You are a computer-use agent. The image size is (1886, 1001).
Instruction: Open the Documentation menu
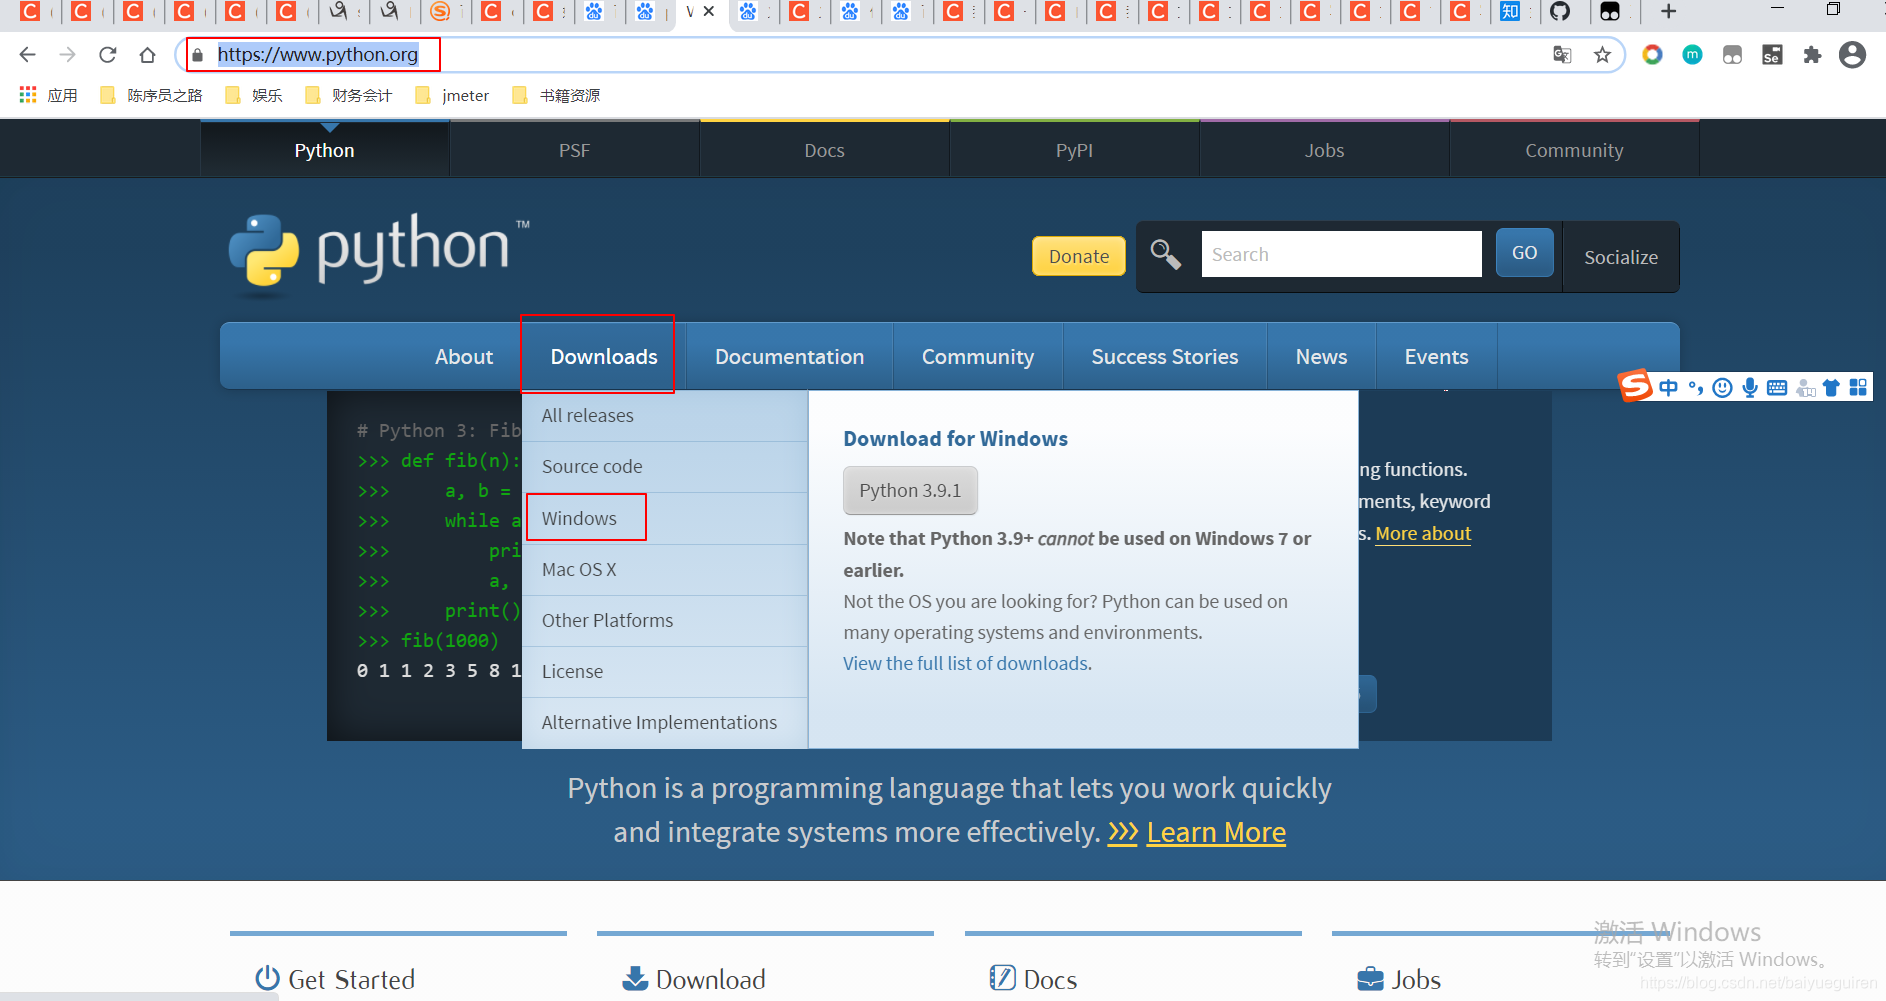click(790, 357)
